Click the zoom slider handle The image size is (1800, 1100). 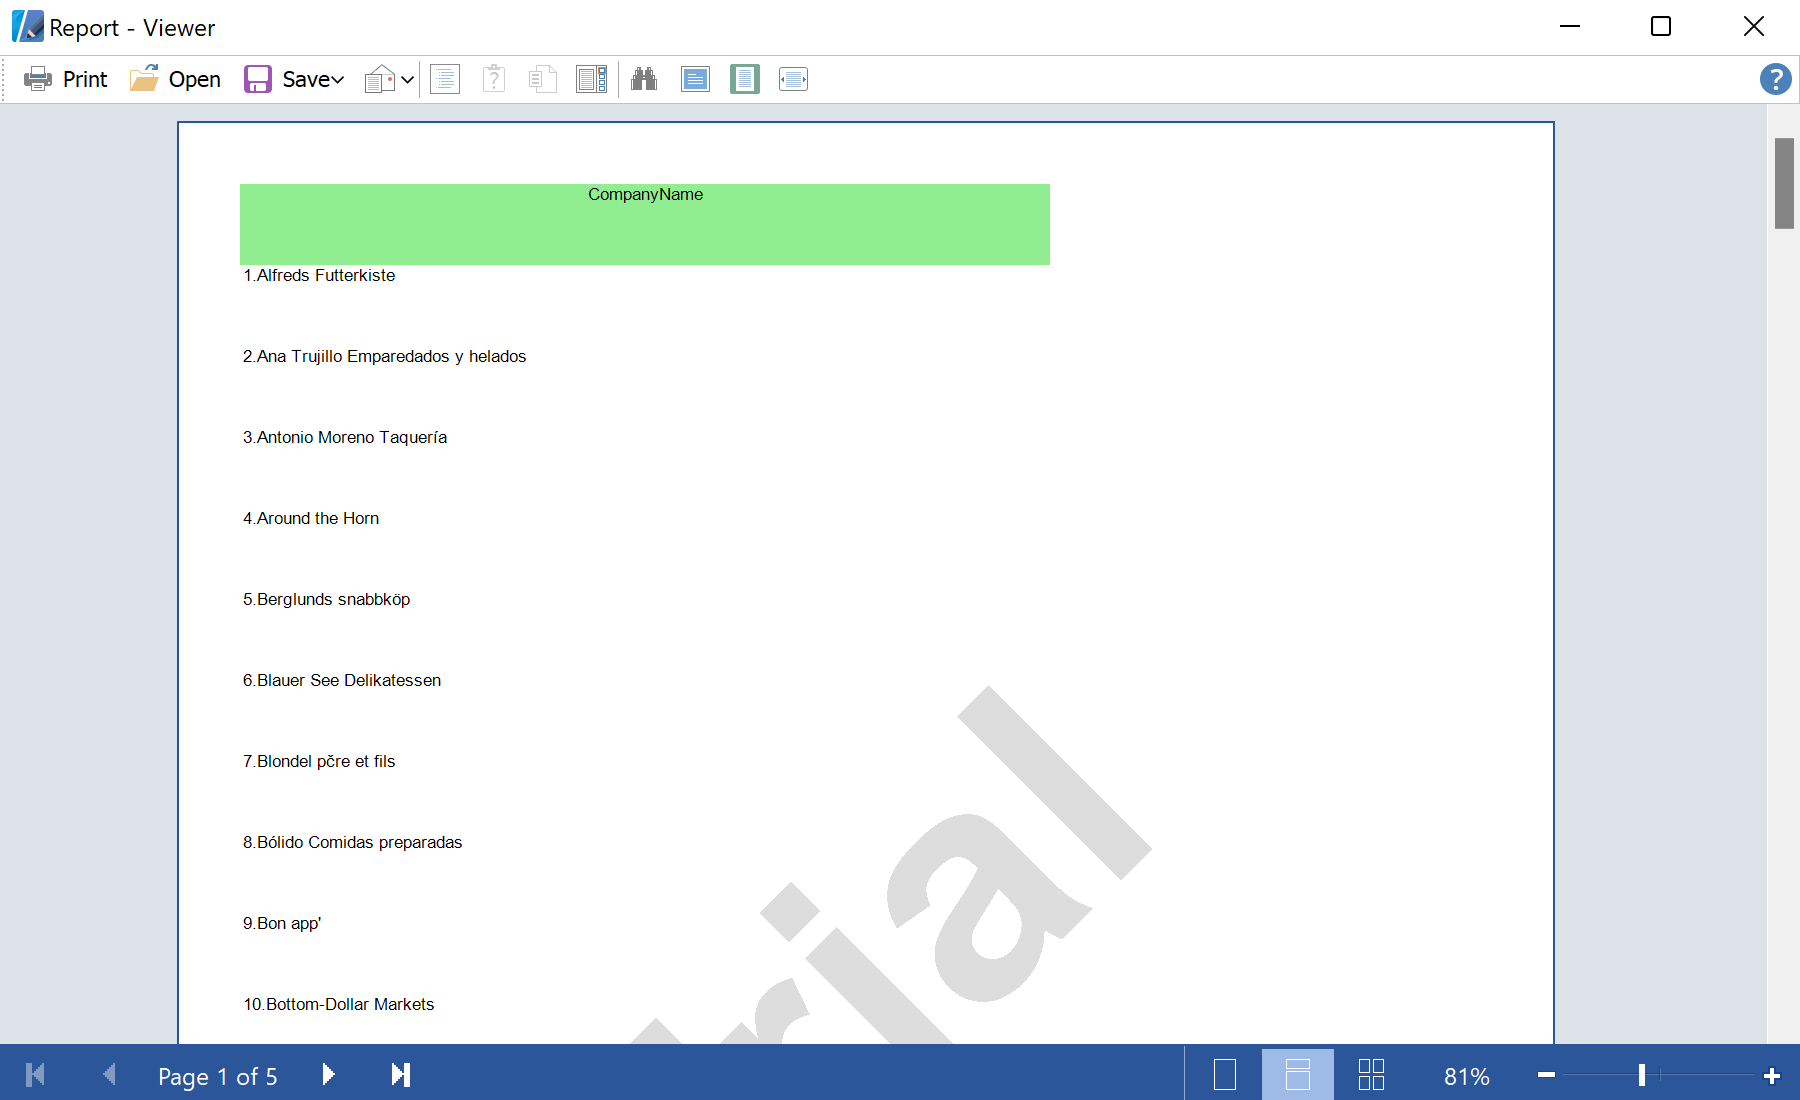click(1641, 1075)
